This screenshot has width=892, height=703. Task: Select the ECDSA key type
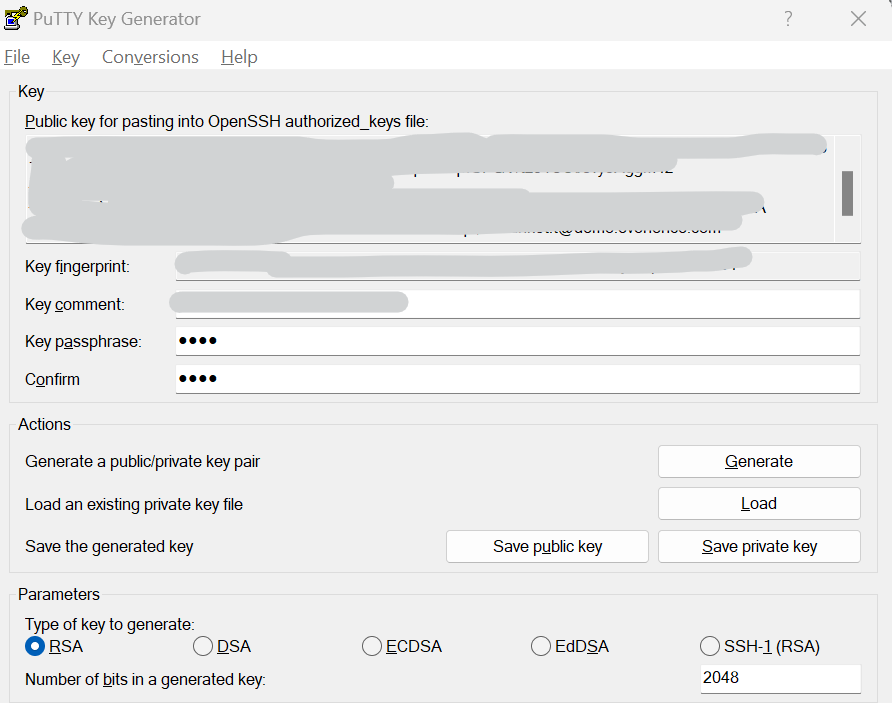coord(371,646)
